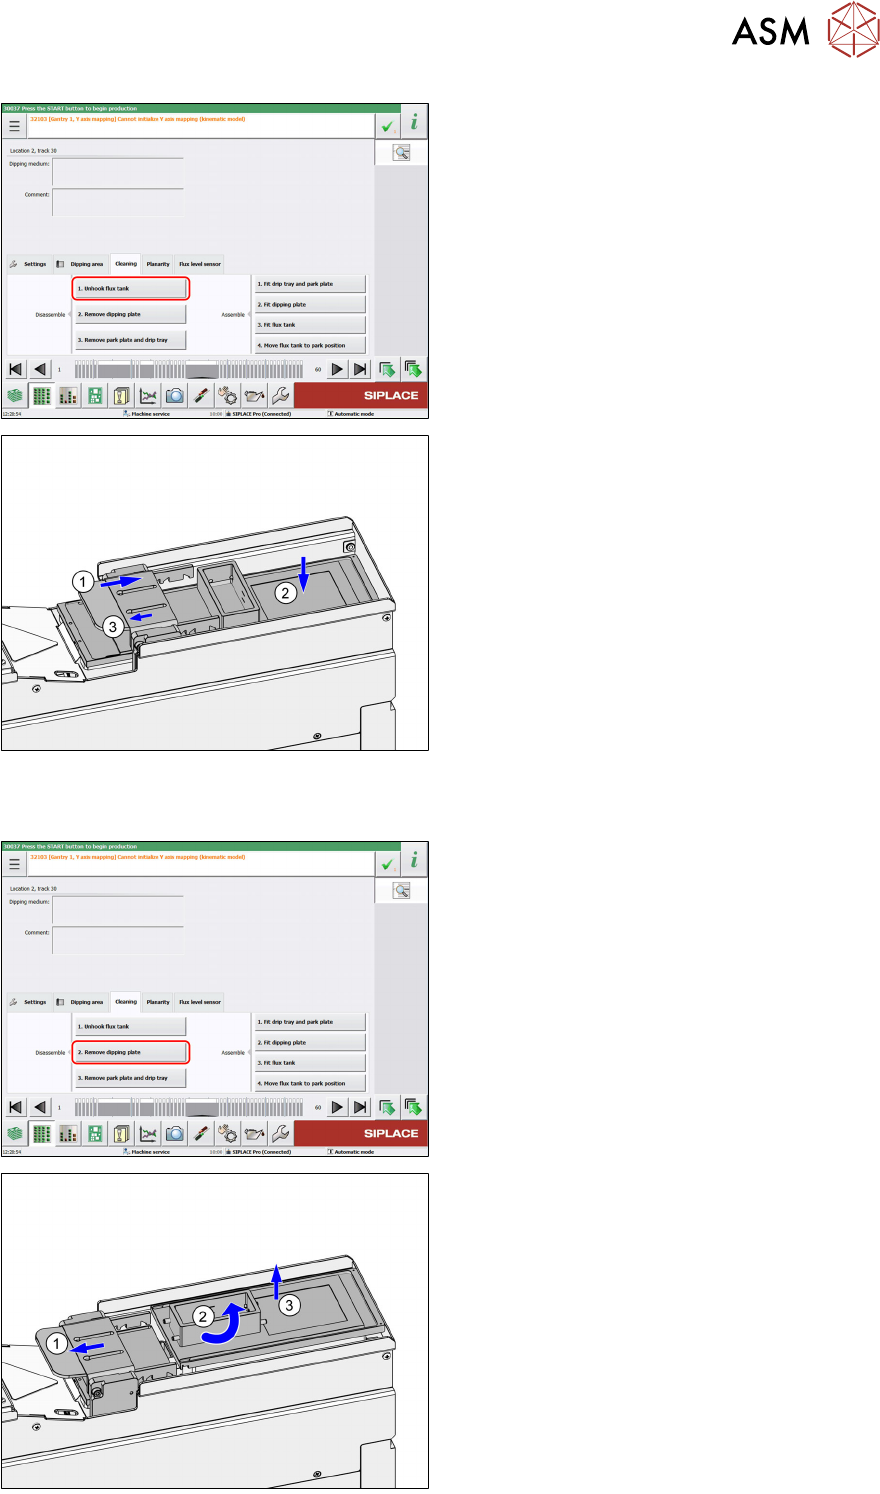Viewport: 880px width, 1494px height.
Task: Click '4. Move flux tank to park position', upper screenshot
Action: [x=310, y=345]
